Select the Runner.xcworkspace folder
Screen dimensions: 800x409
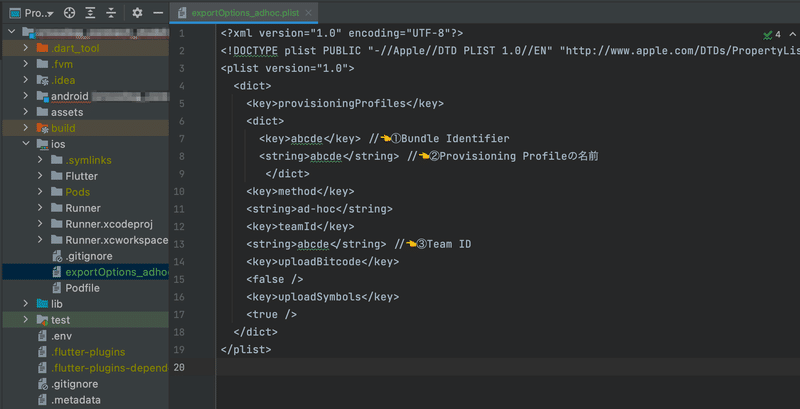116,240
